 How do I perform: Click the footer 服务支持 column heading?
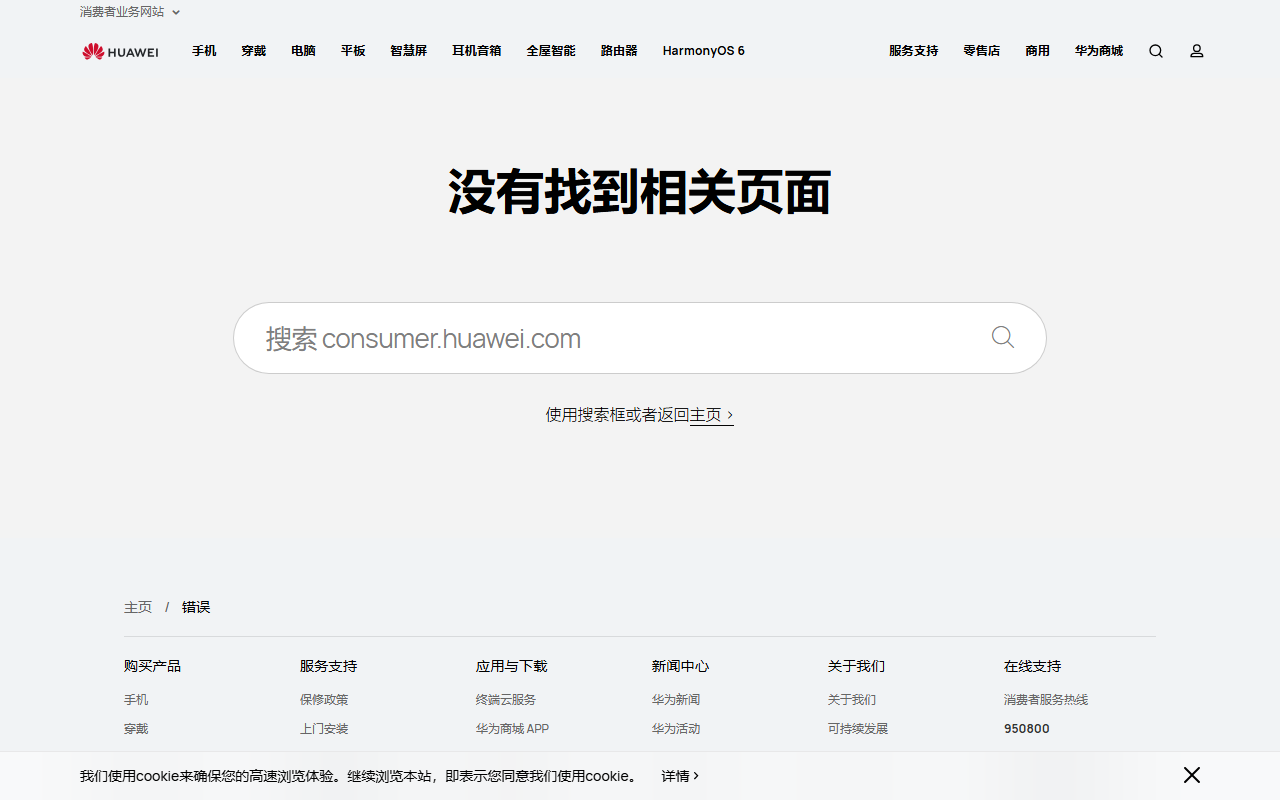coord(328,666)
